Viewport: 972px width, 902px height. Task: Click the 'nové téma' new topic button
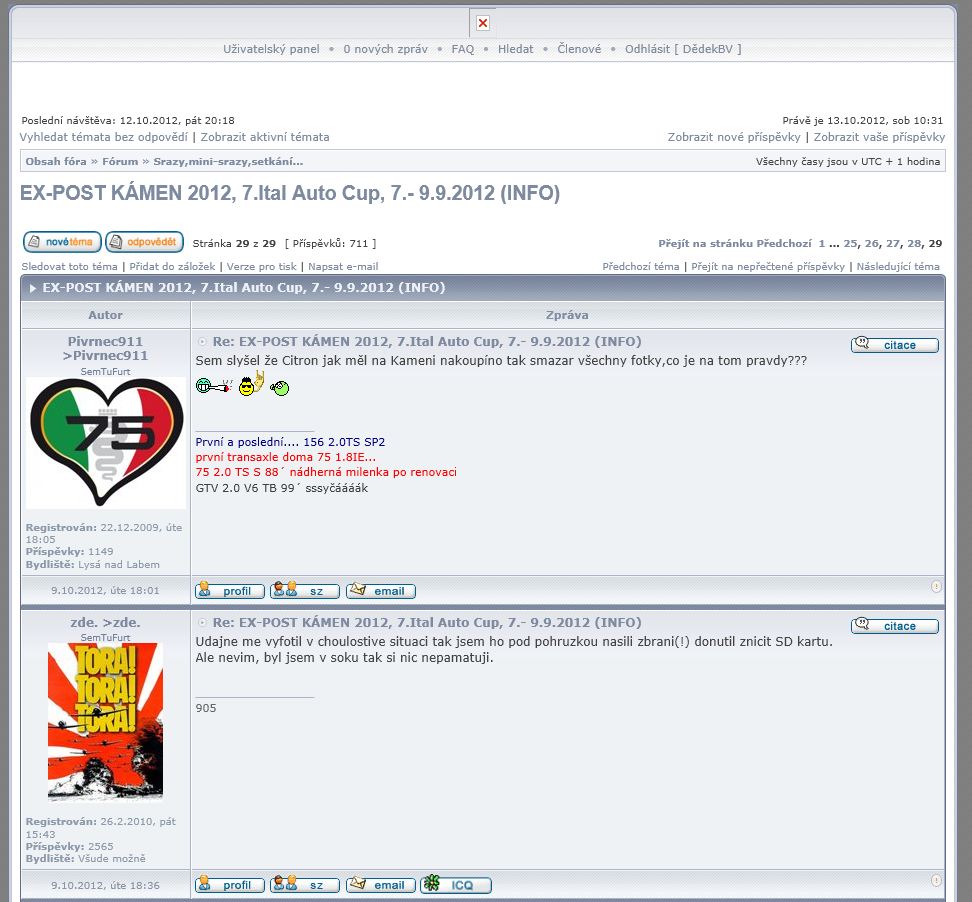[62, 242]
